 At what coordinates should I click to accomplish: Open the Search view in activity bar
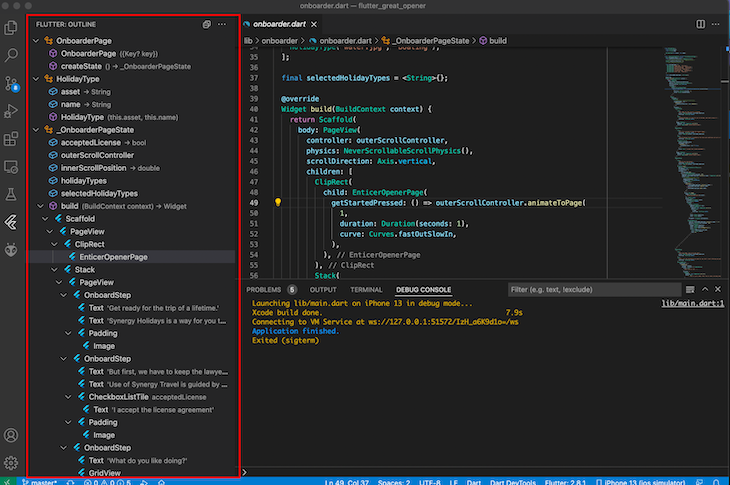pyautogui.click(x=12, y=55)
